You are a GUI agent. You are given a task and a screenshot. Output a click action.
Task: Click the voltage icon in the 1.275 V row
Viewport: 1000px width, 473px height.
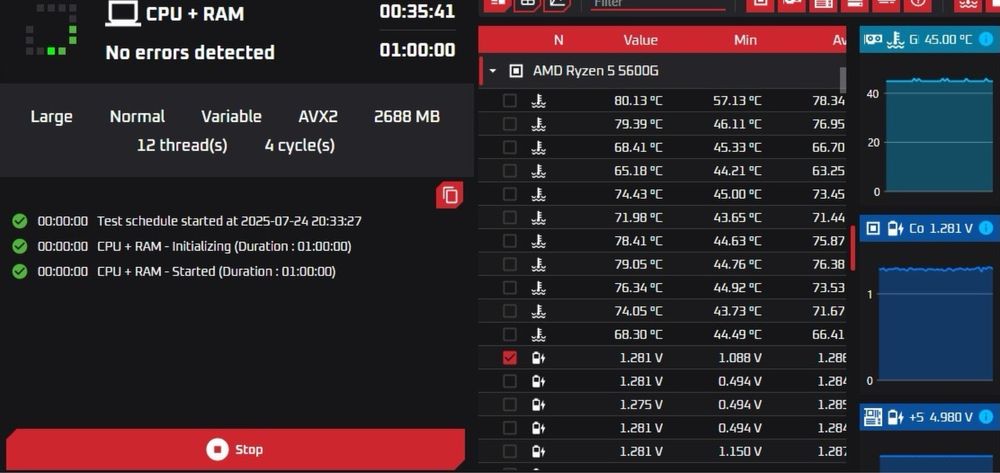(539, 404)
